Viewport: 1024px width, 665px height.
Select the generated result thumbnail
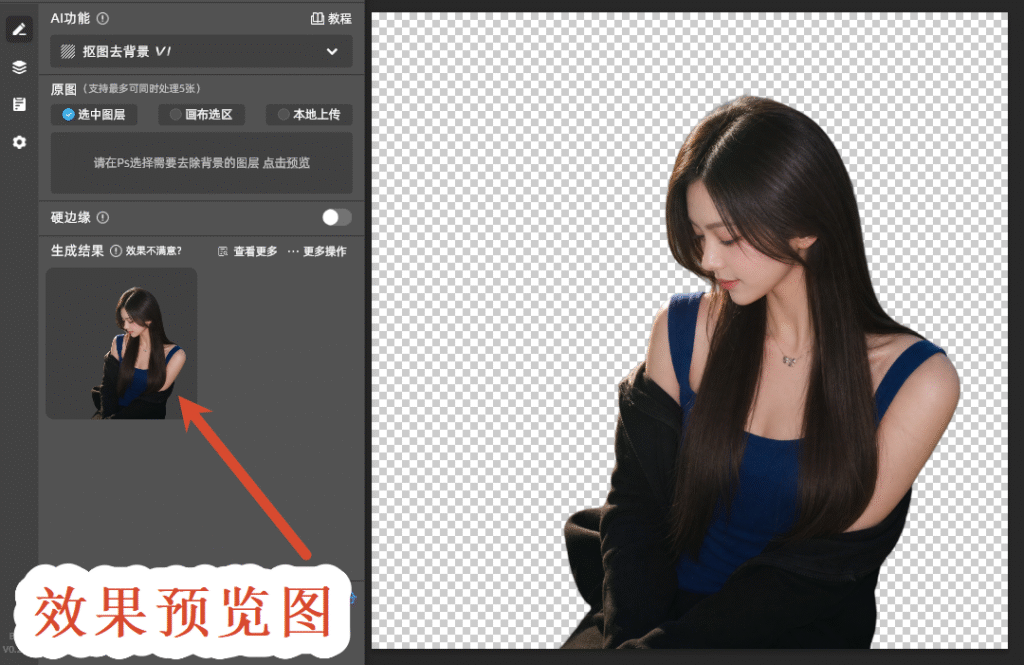pyautogui.click(x=121, y=344)
